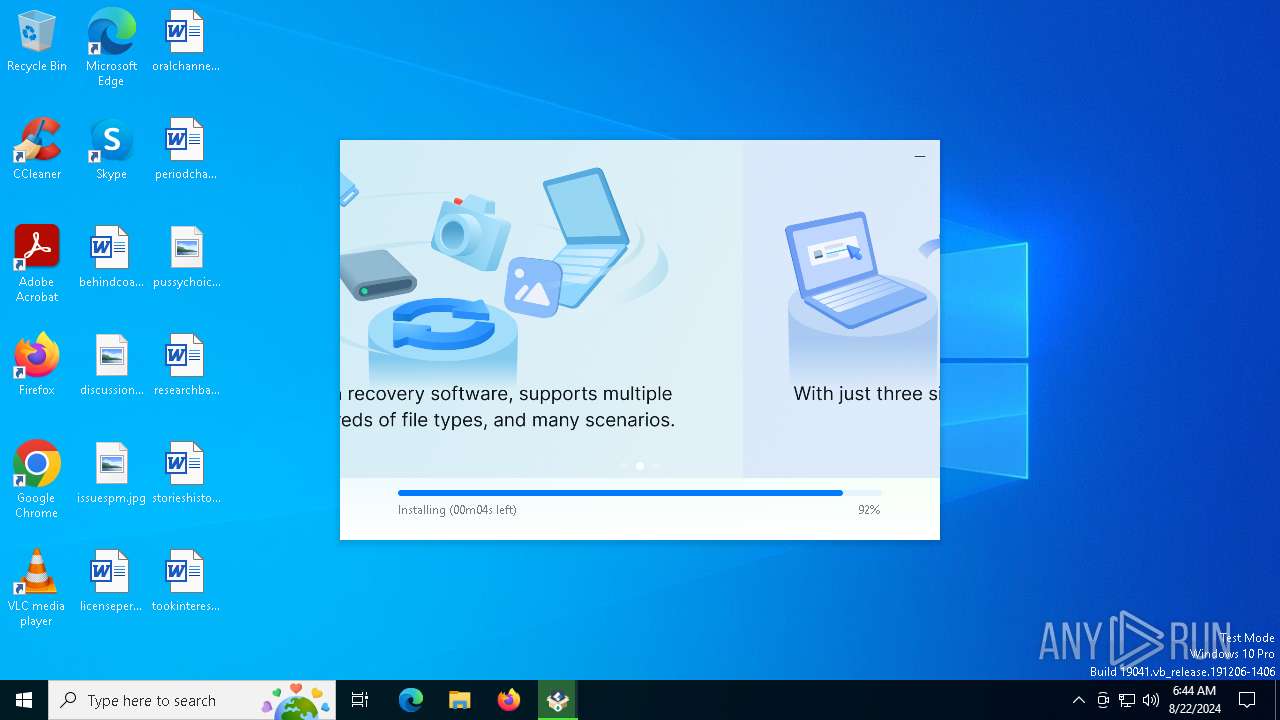1280x720 pixels.
Task: Launch the Google Chrome desktop shortcut
Action: [x=37, y=480]
